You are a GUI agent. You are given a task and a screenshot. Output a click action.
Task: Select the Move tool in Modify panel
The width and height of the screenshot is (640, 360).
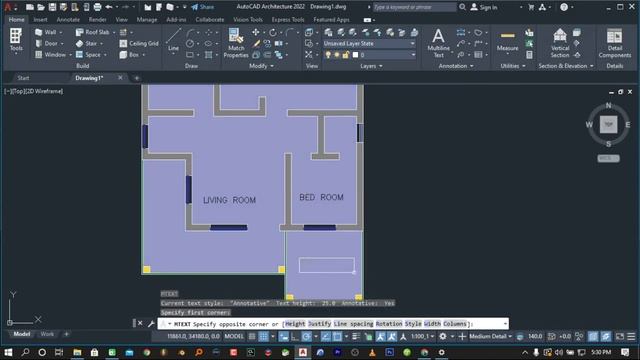(256, 32)
